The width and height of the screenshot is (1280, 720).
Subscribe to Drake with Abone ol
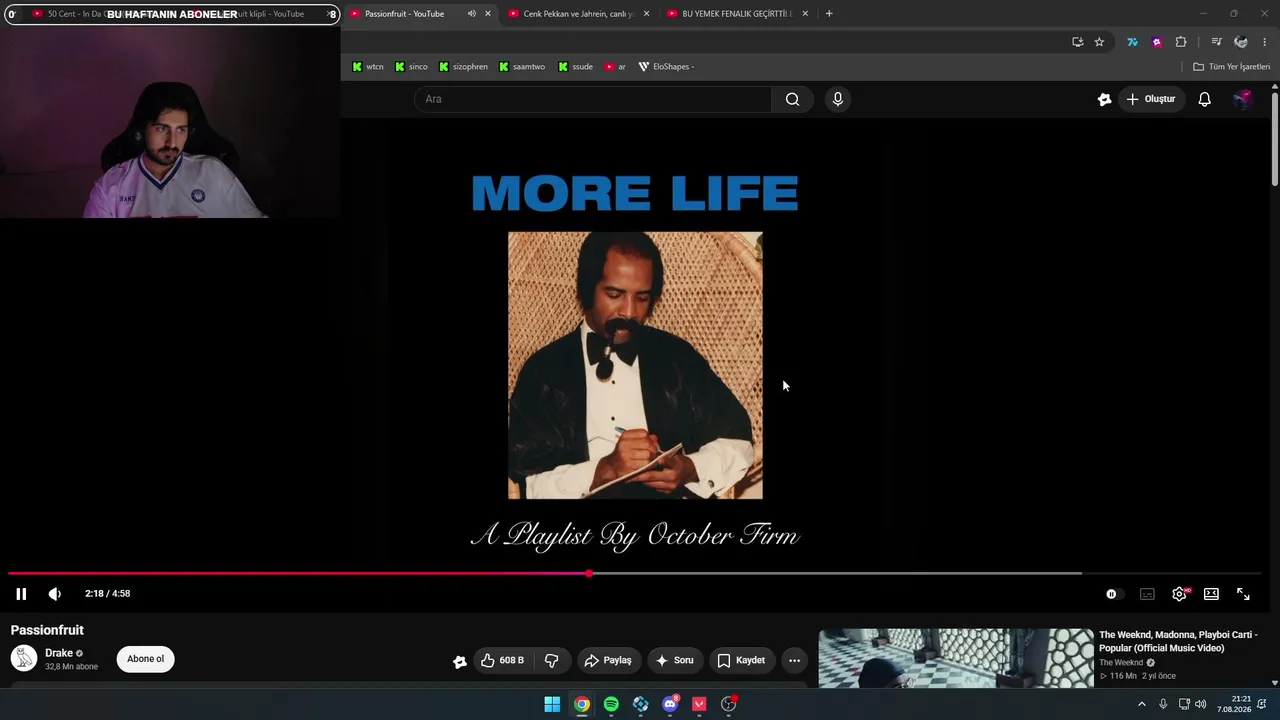[145, 659]
